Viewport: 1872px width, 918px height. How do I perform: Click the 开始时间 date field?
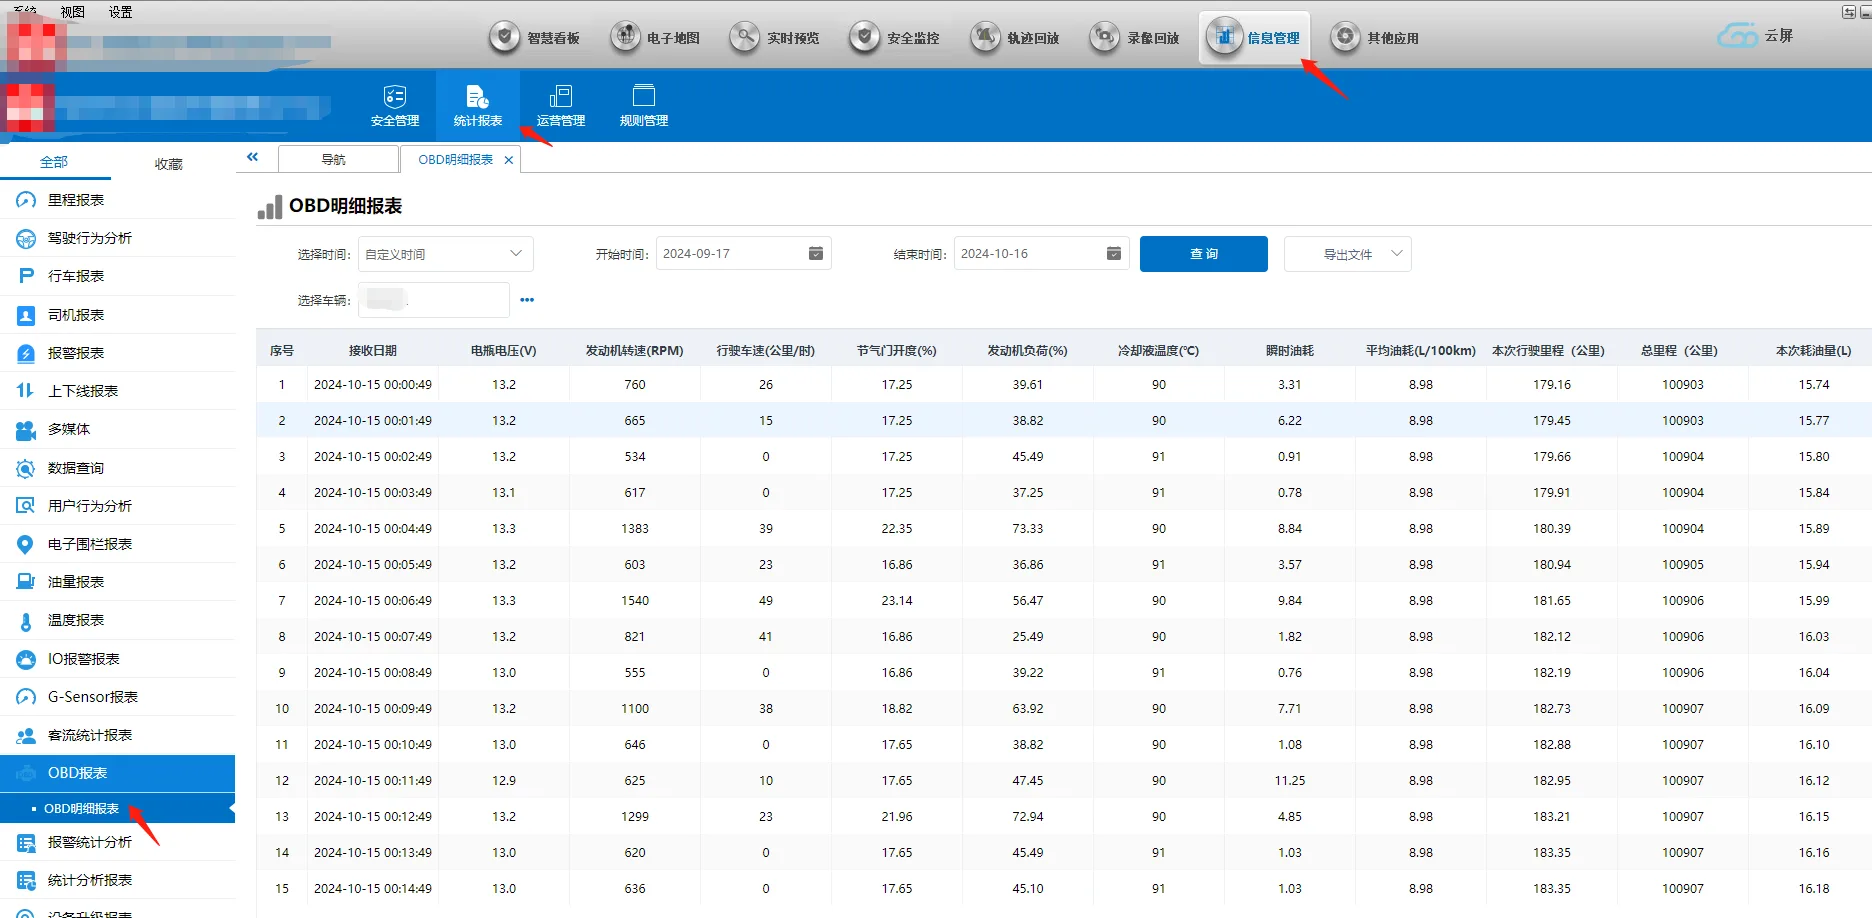tap(743, 254)
